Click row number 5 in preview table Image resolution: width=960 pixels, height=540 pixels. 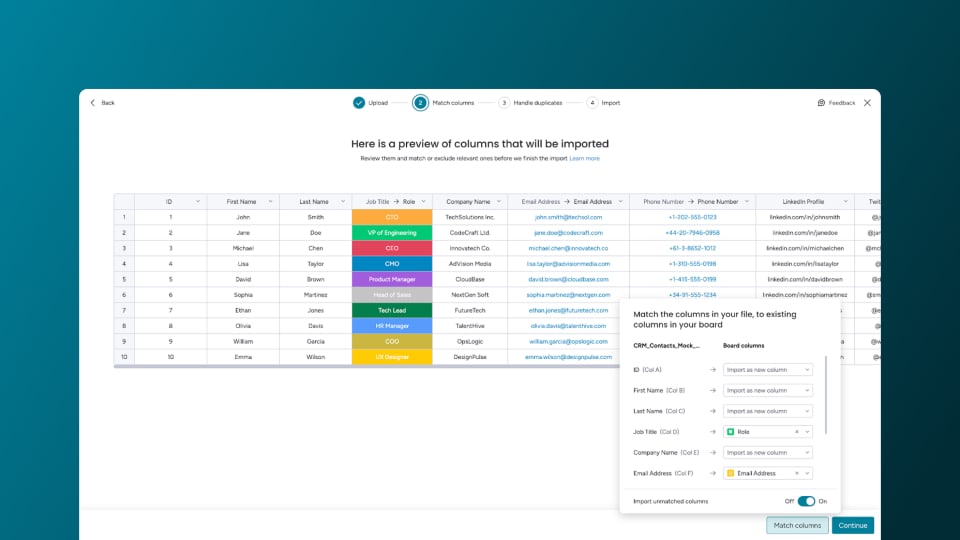124,279
